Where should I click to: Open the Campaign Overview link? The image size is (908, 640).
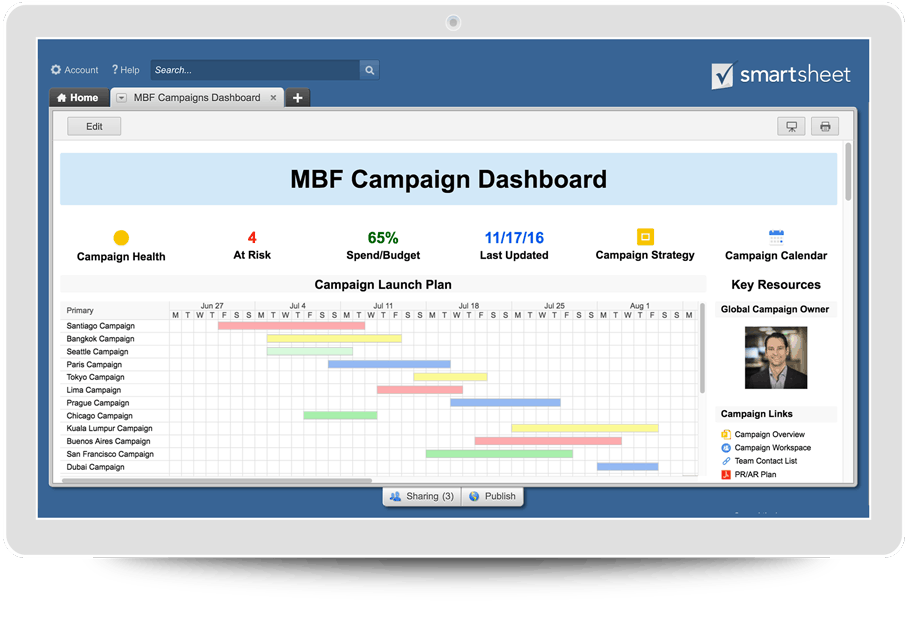[770, 434]
